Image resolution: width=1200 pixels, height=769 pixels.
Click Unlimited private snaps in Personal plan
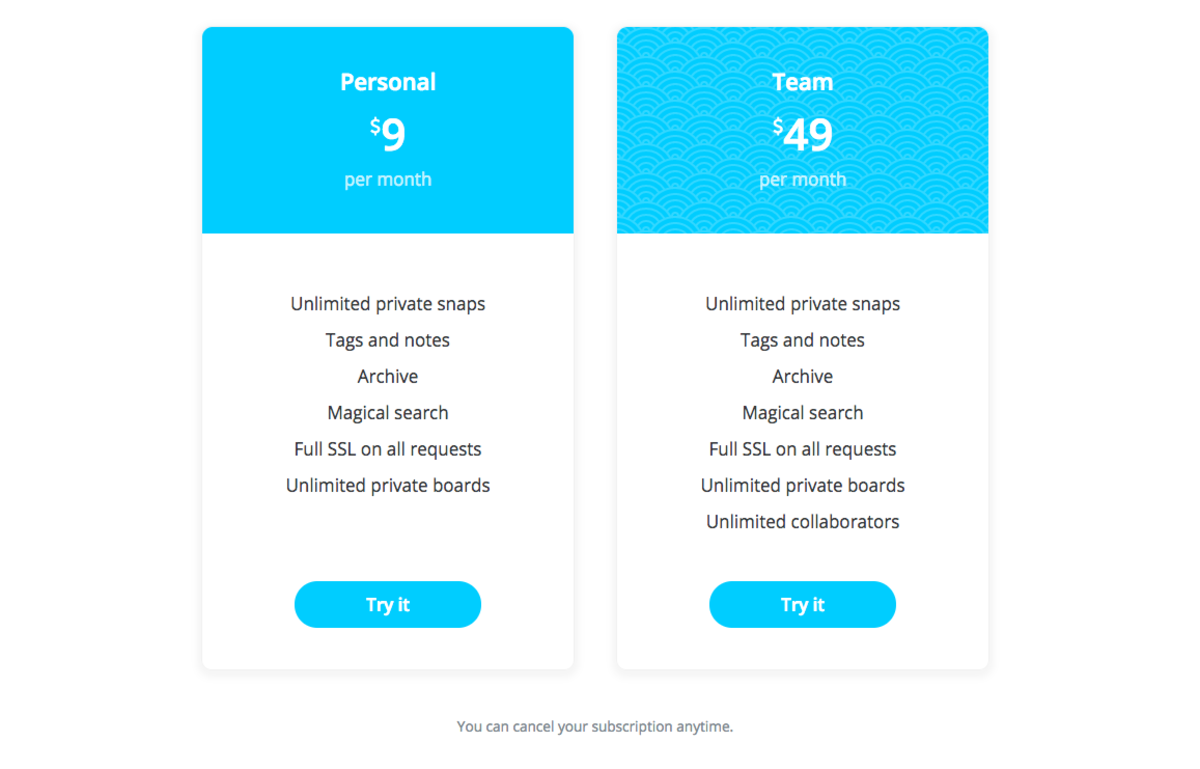[388, 303]
